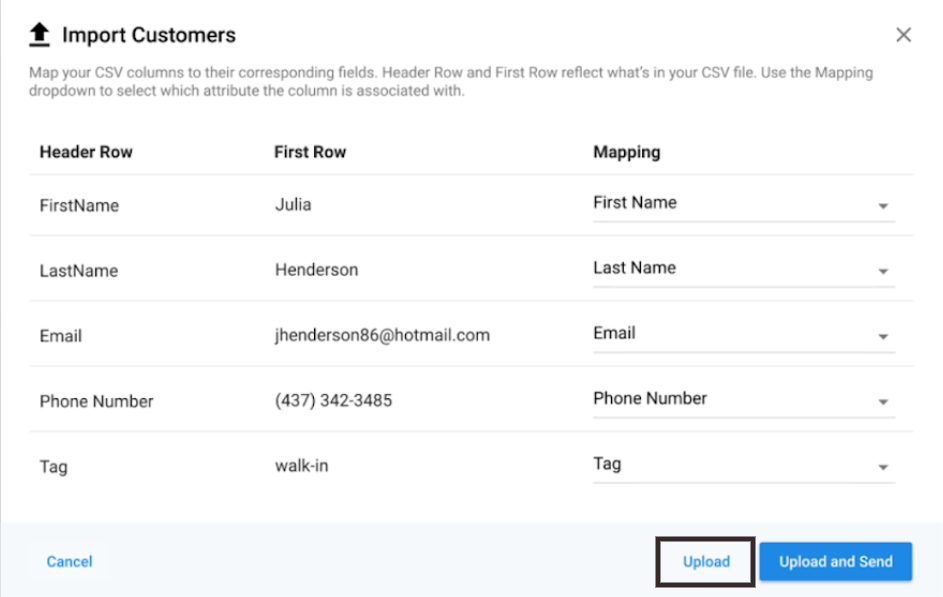Click the First Row column header
Viewport: 943px width, 597px height.
point(310,152)
